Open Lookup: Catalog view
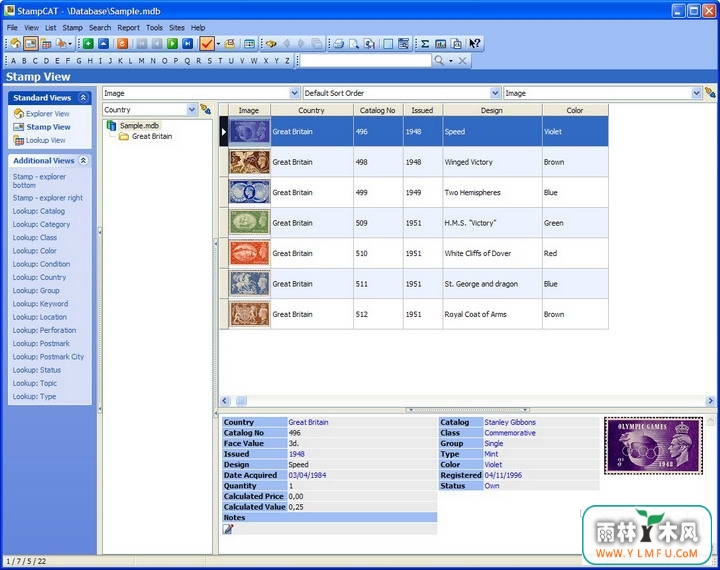This screenshot has height=570, width=720. click(x=39, y=211)
